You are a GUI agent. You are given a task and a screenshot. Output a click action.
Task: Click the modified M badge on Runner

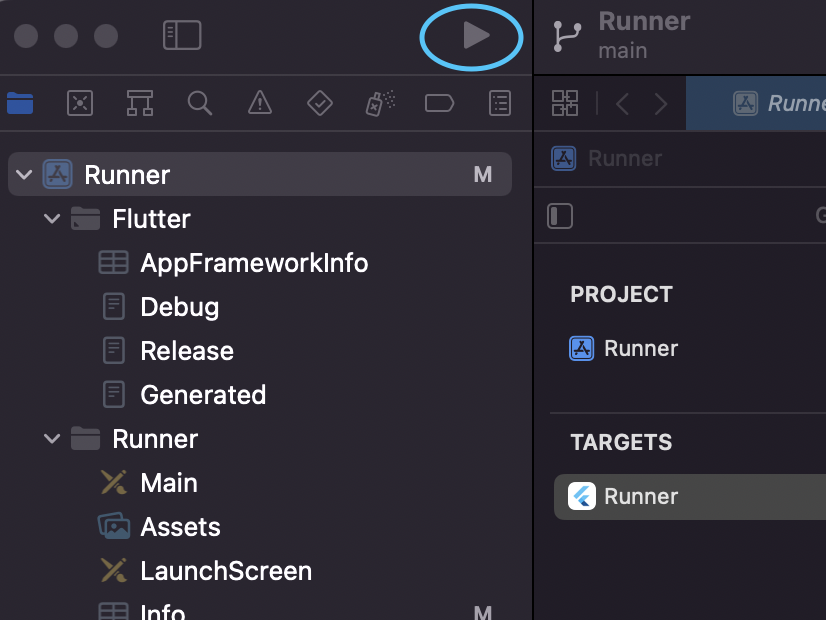pos(483,174)
